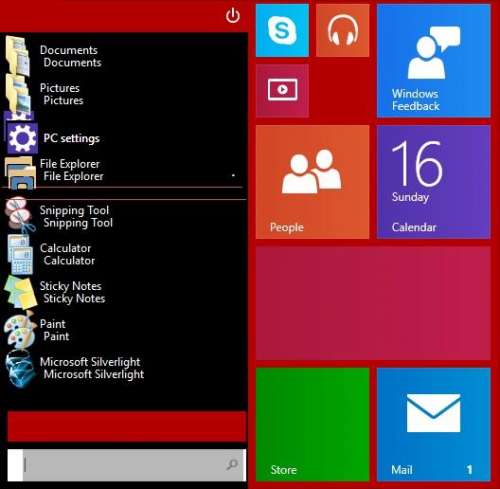Click the Documents folder icon
The height and width of the screenshot is (489, 500).
tap(18, 56)
